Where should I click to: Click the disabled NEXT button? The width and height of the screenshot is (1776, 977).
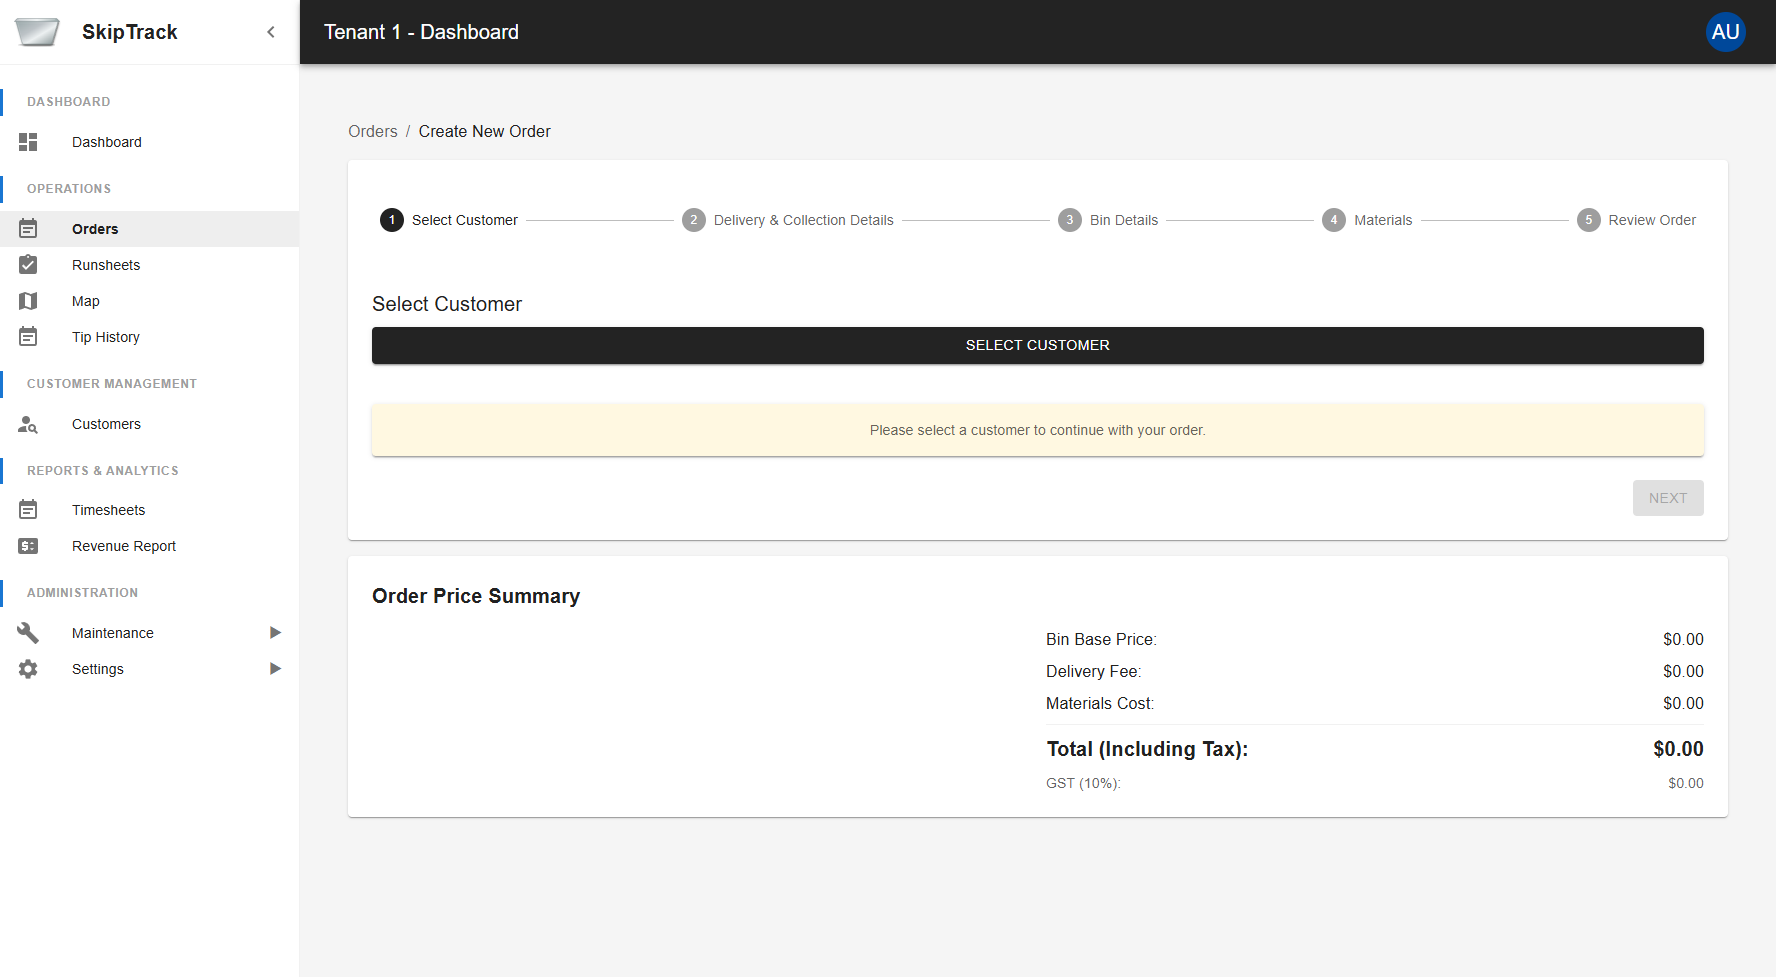(x=1668, y=497)
